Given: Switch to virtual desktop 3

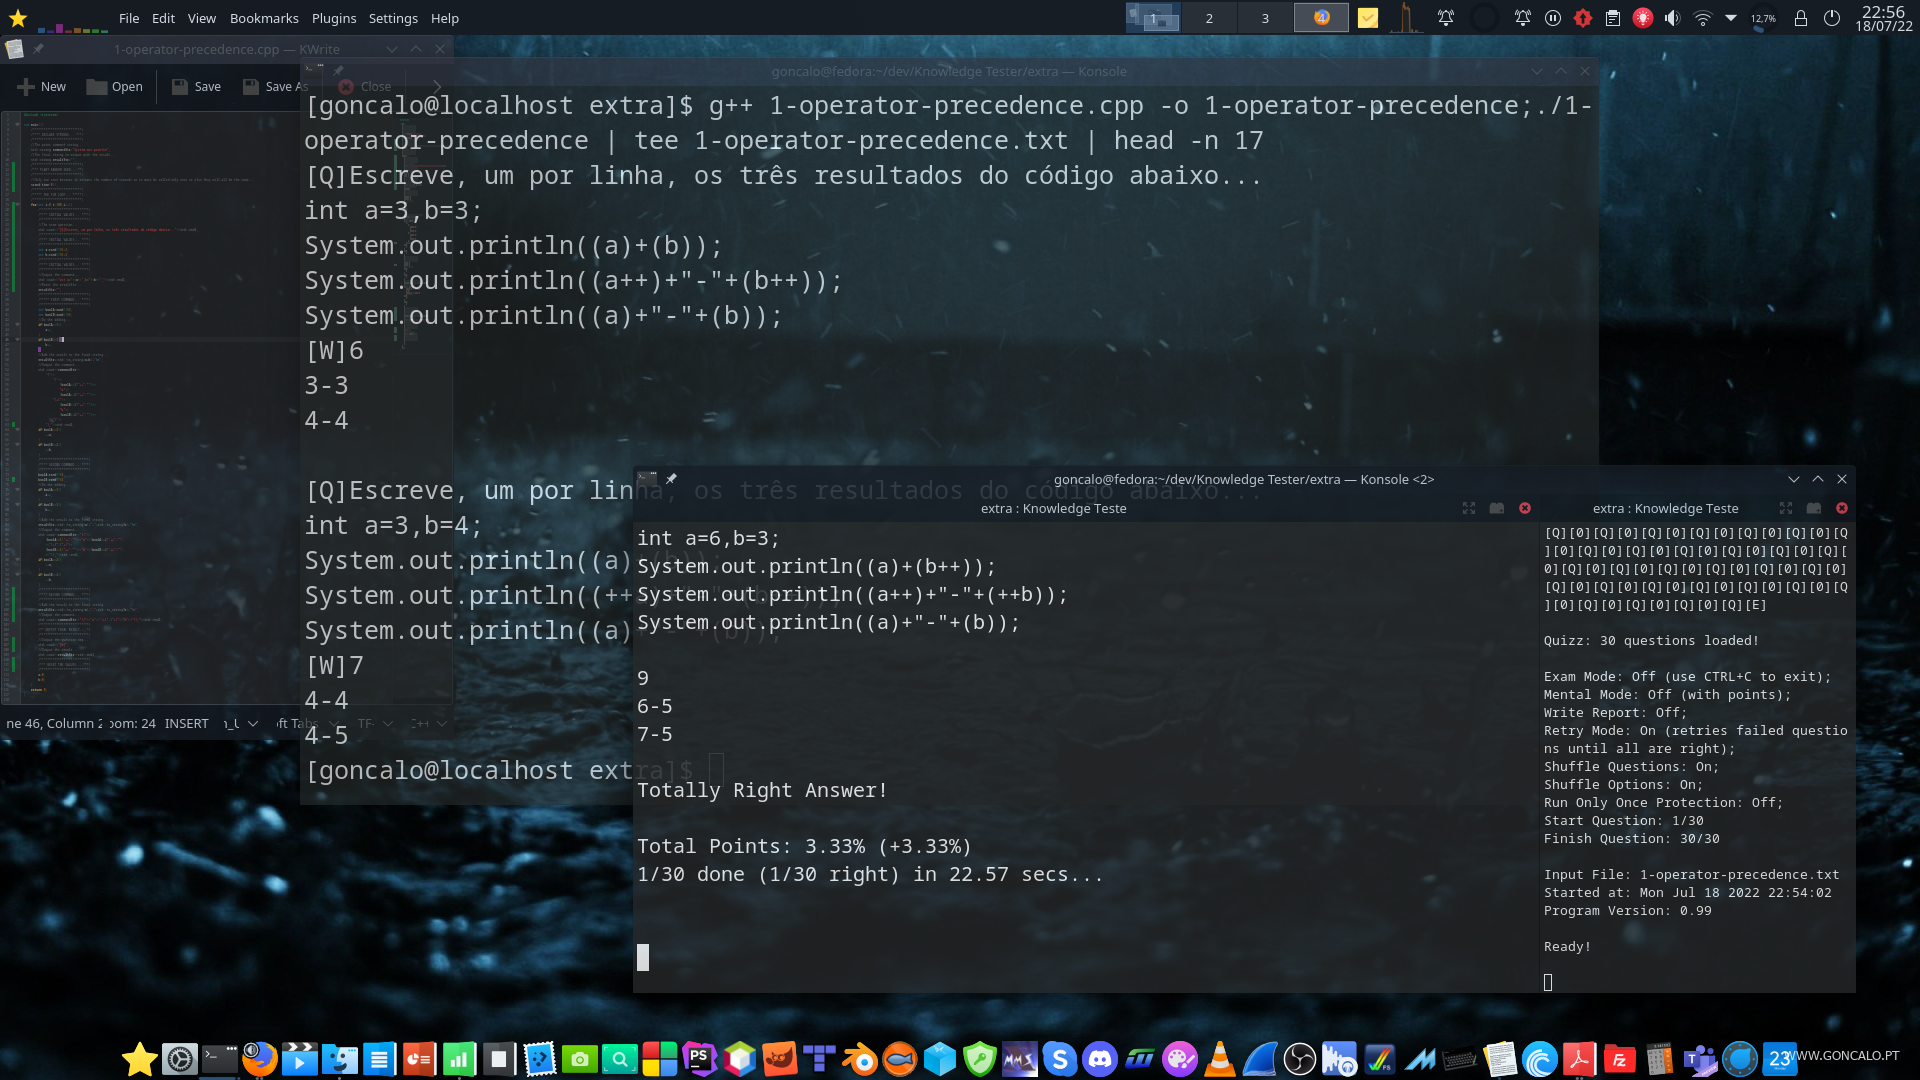Looking at the screenshot, I should [x=1265, y=18].
